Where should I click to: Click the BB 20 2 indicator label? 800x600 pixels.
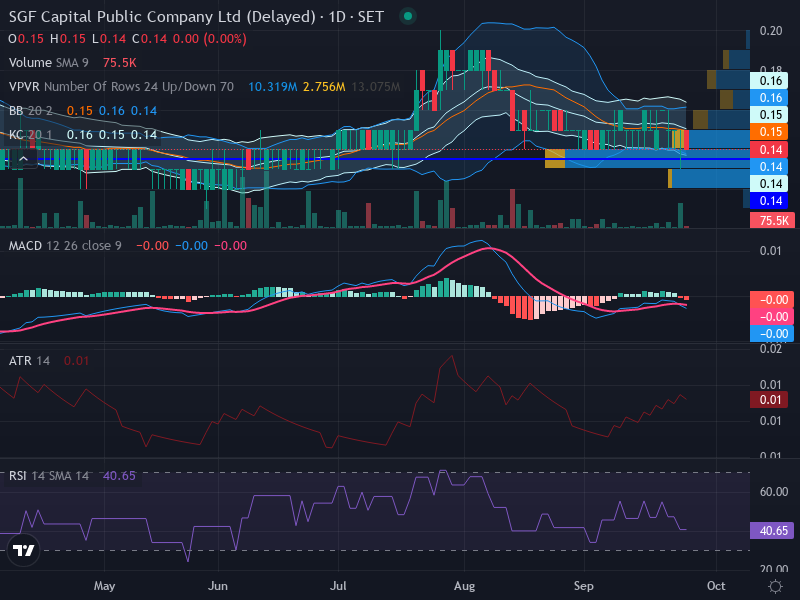tap(31, 111)
